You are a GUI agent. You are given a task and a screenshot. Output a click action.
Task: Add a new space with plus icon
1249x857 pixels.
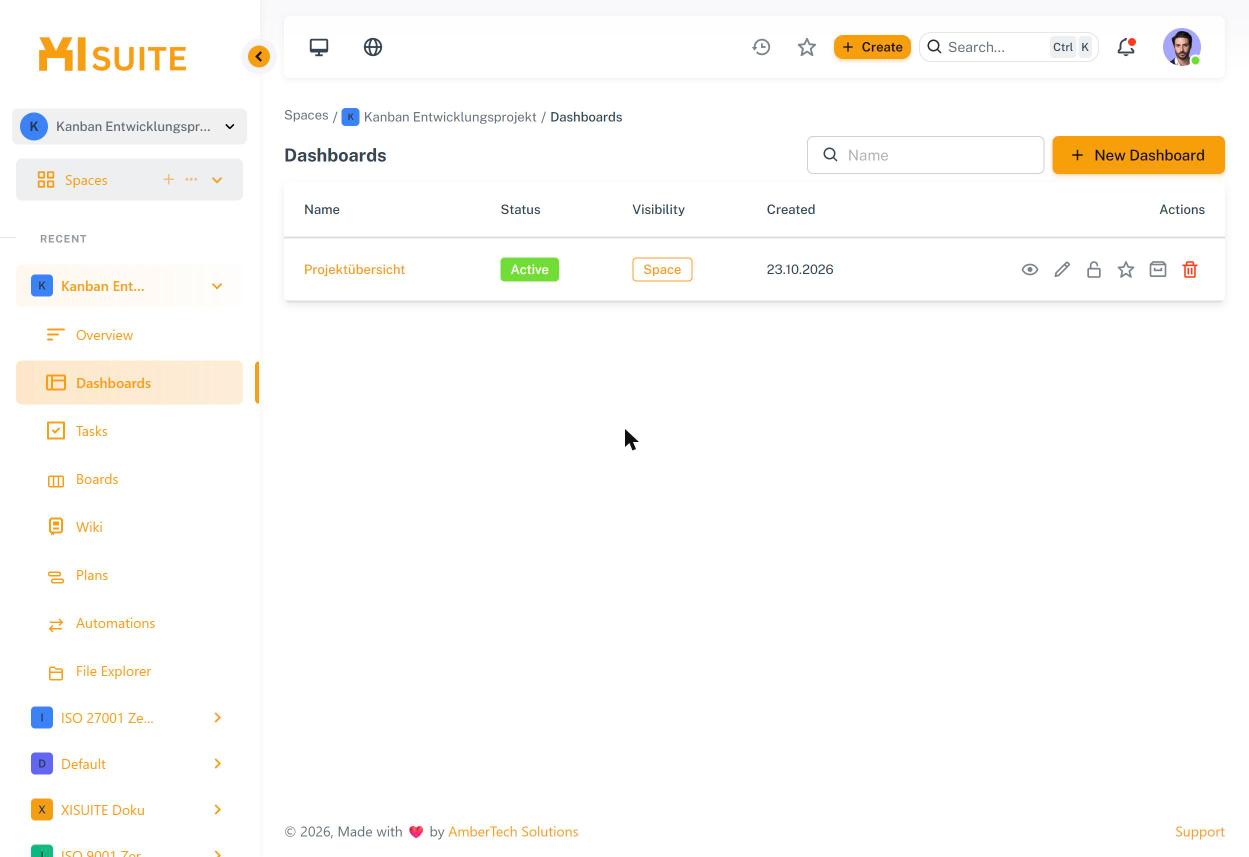point(168,180)
